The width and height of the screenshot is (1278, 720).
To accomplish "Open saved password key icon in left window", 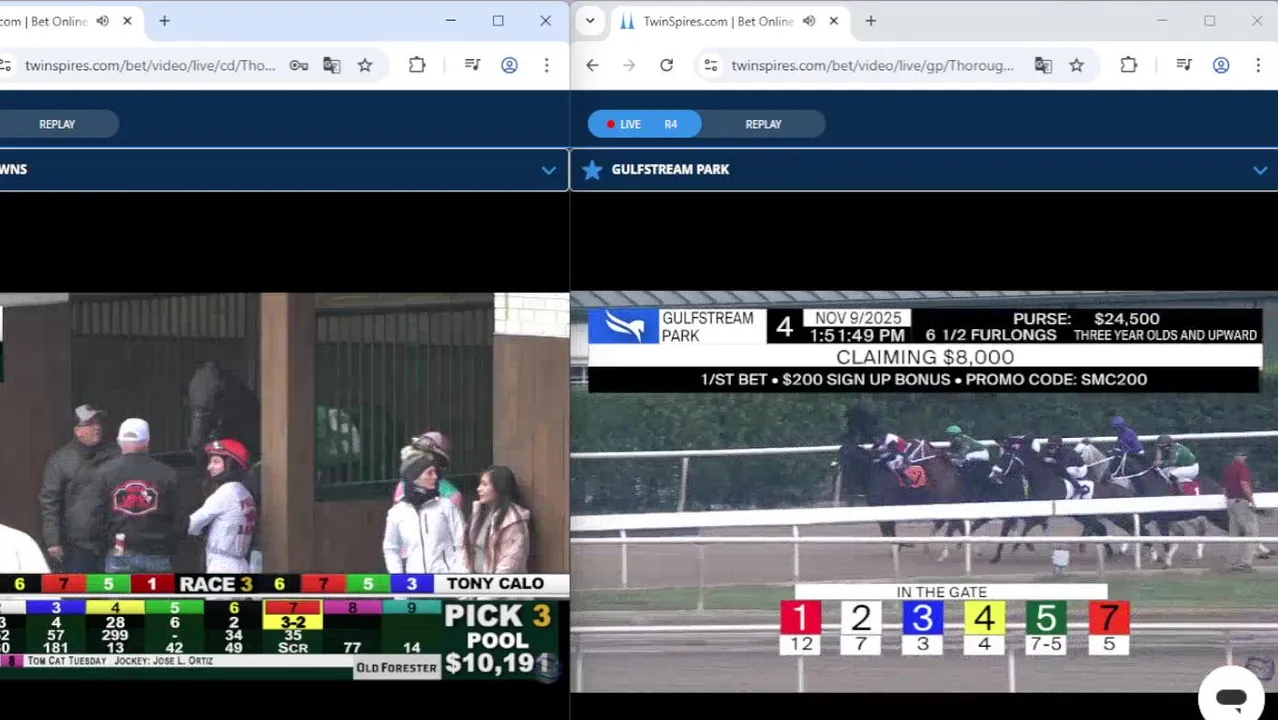I will (x=298, y=65).
